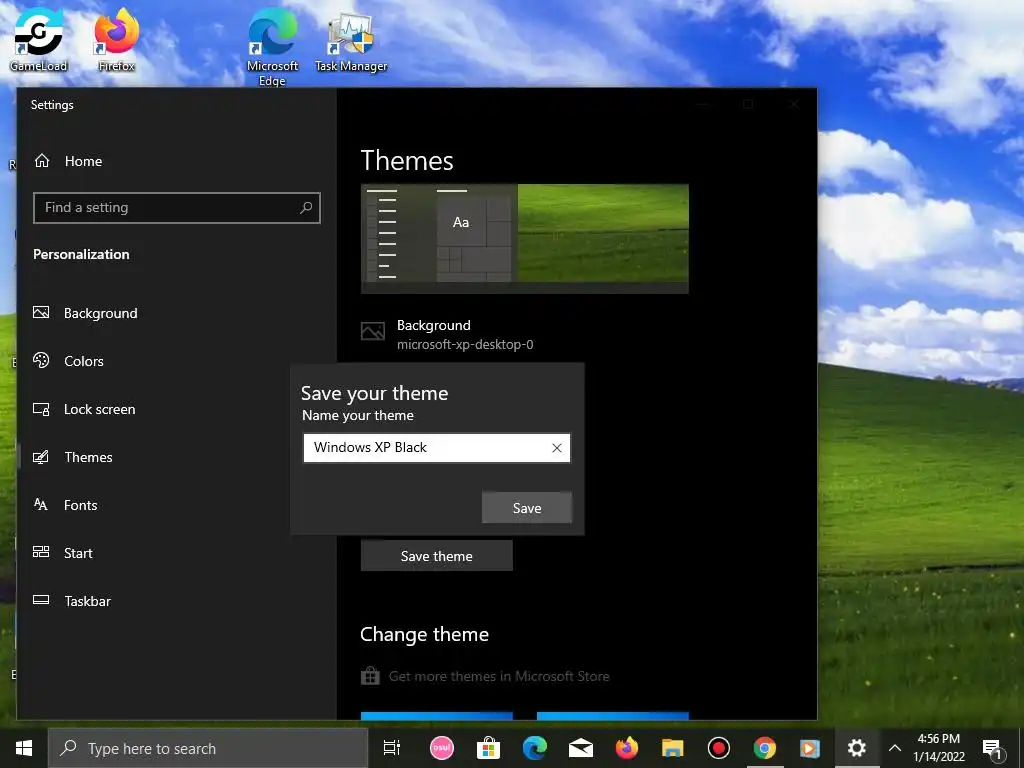The width and height of the screenshot is (1024, 768).
Task: Click the Background picture icon in Themes
Action: (x=373, y=331)
